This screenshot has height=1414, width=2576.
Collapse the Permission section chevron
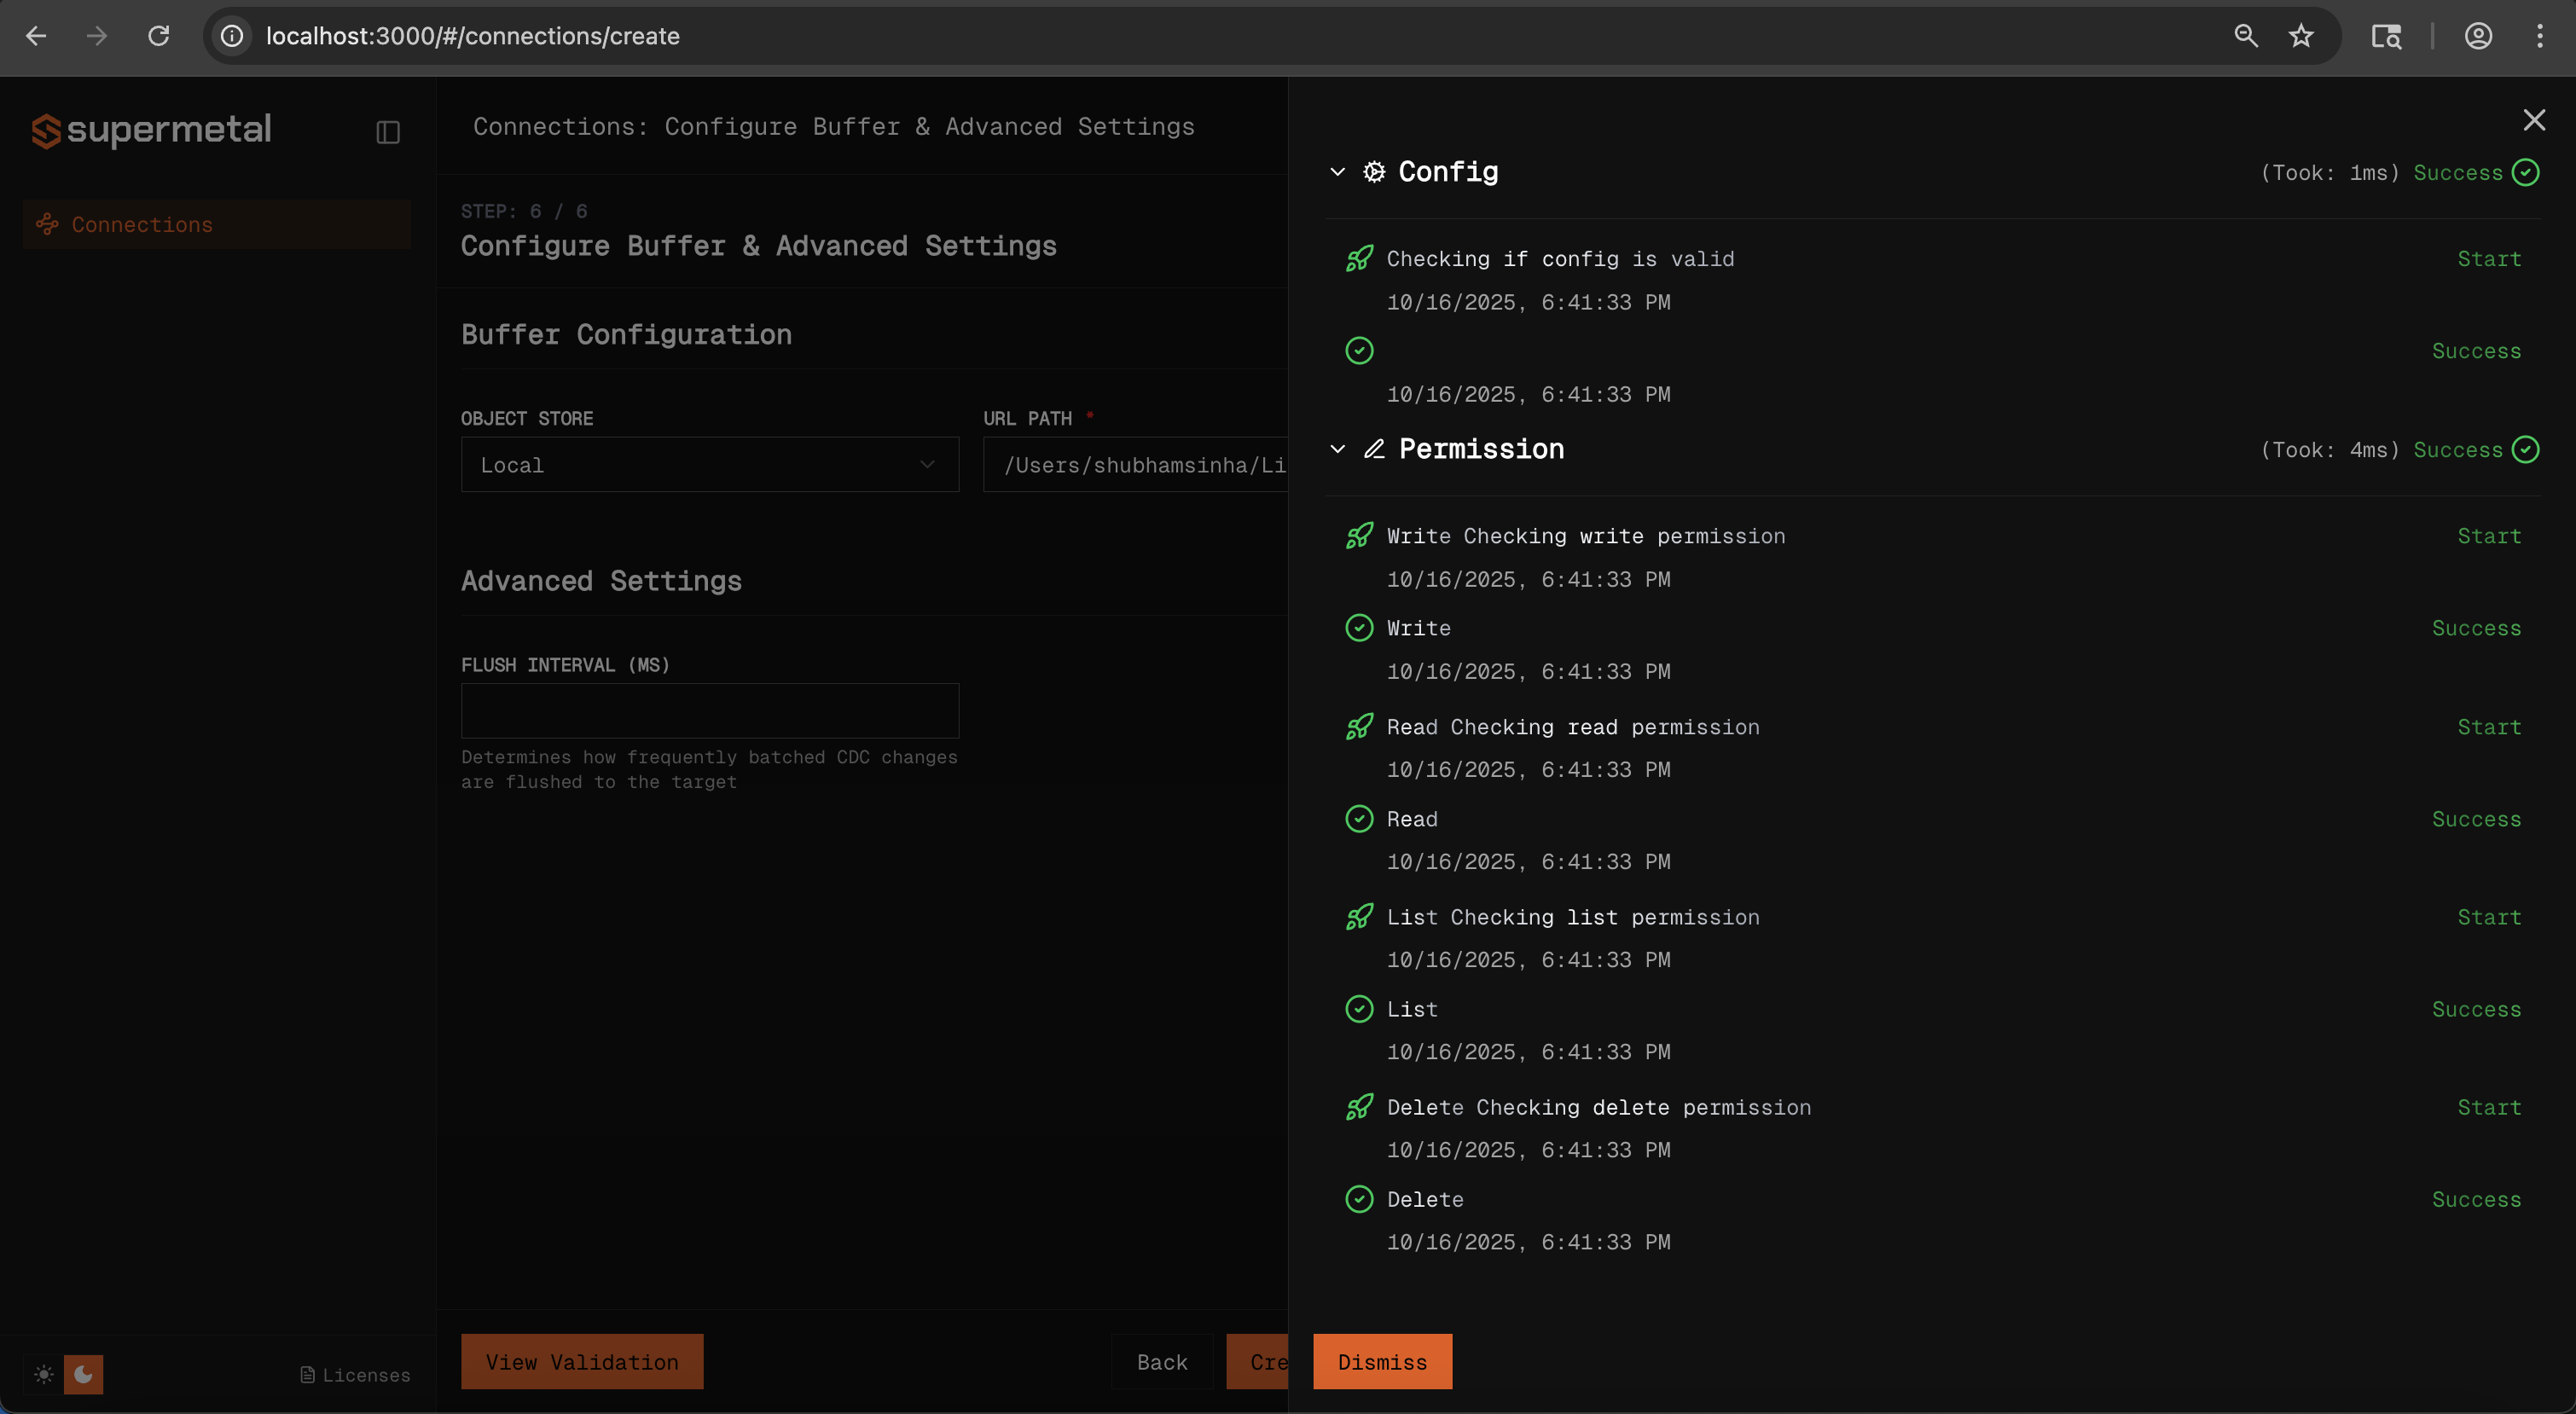(1338, 449)
